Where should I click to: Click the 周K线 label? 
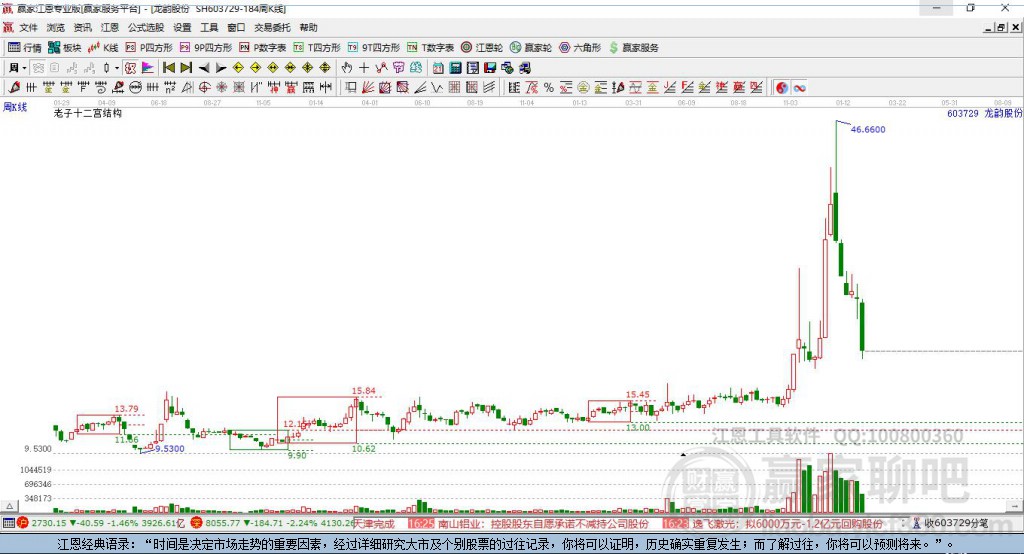coord(15,107)
